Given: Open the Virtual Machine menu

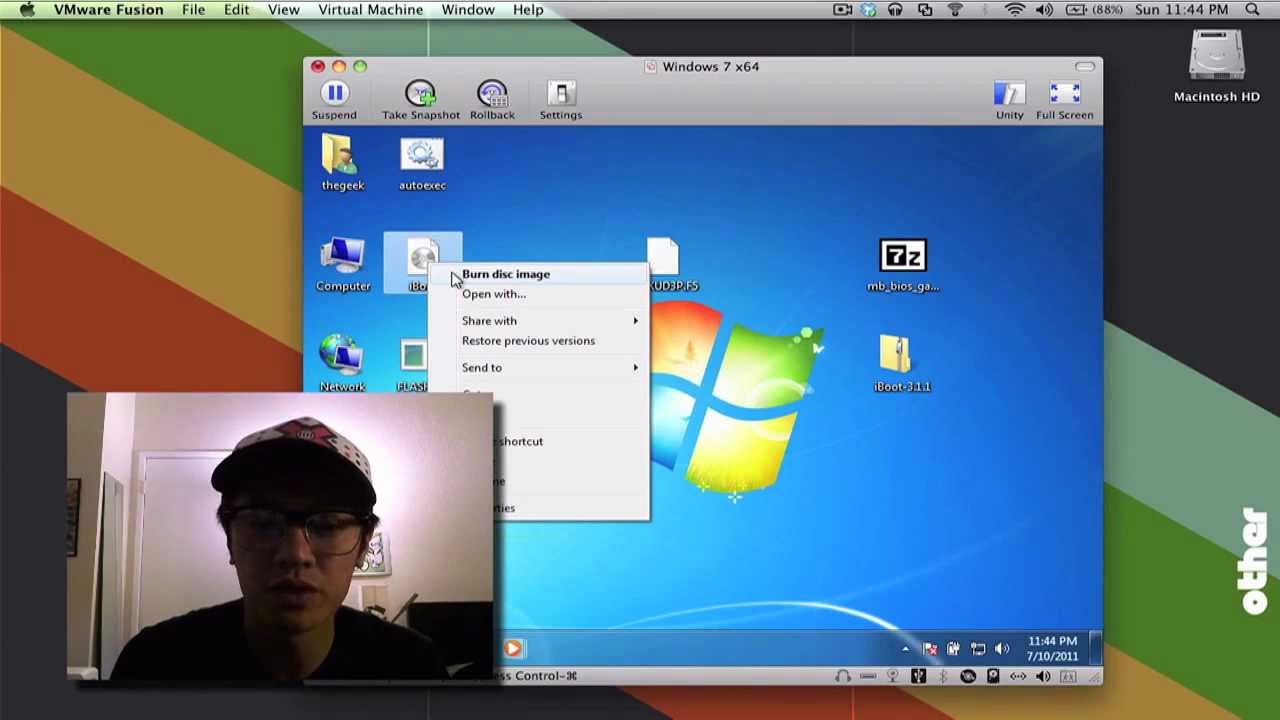Looking at the screenshot, I should (x=370, y=10).
